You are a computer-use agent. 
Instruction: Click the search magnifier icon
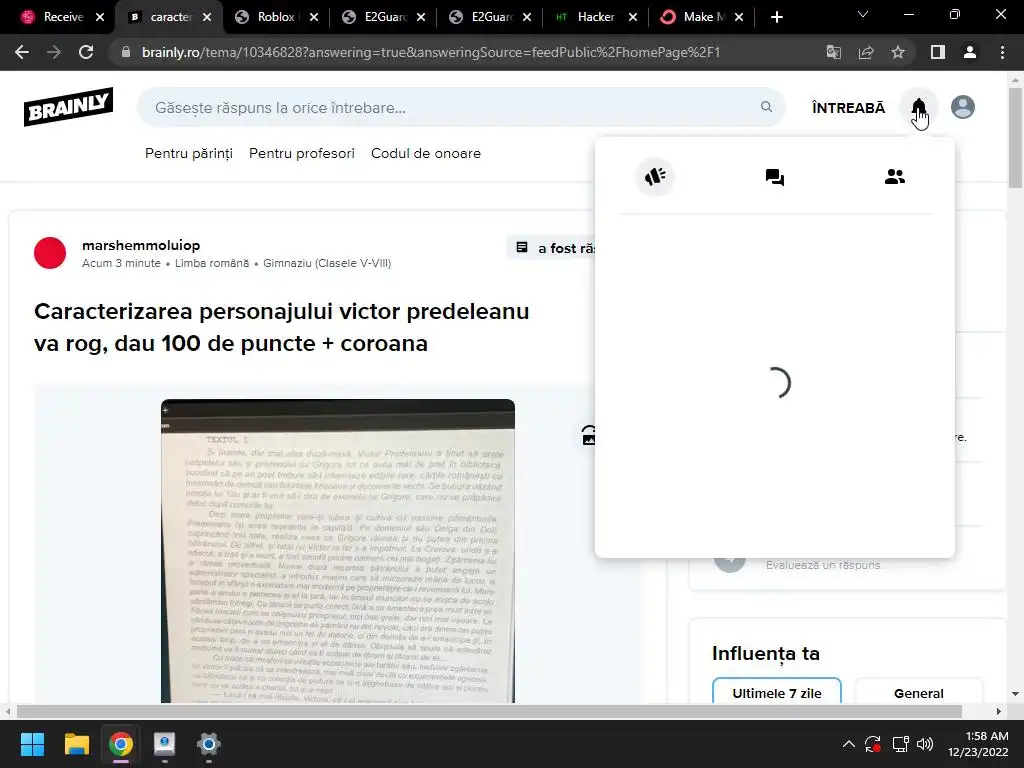766,106
